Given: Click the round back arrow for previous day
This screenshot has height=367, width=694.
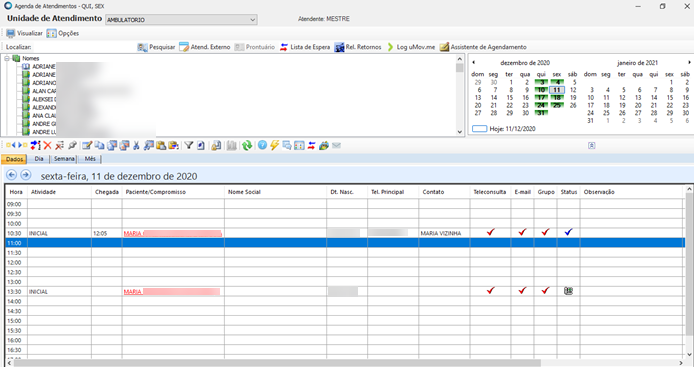Looking at the screenshot, I should [12, 175].
